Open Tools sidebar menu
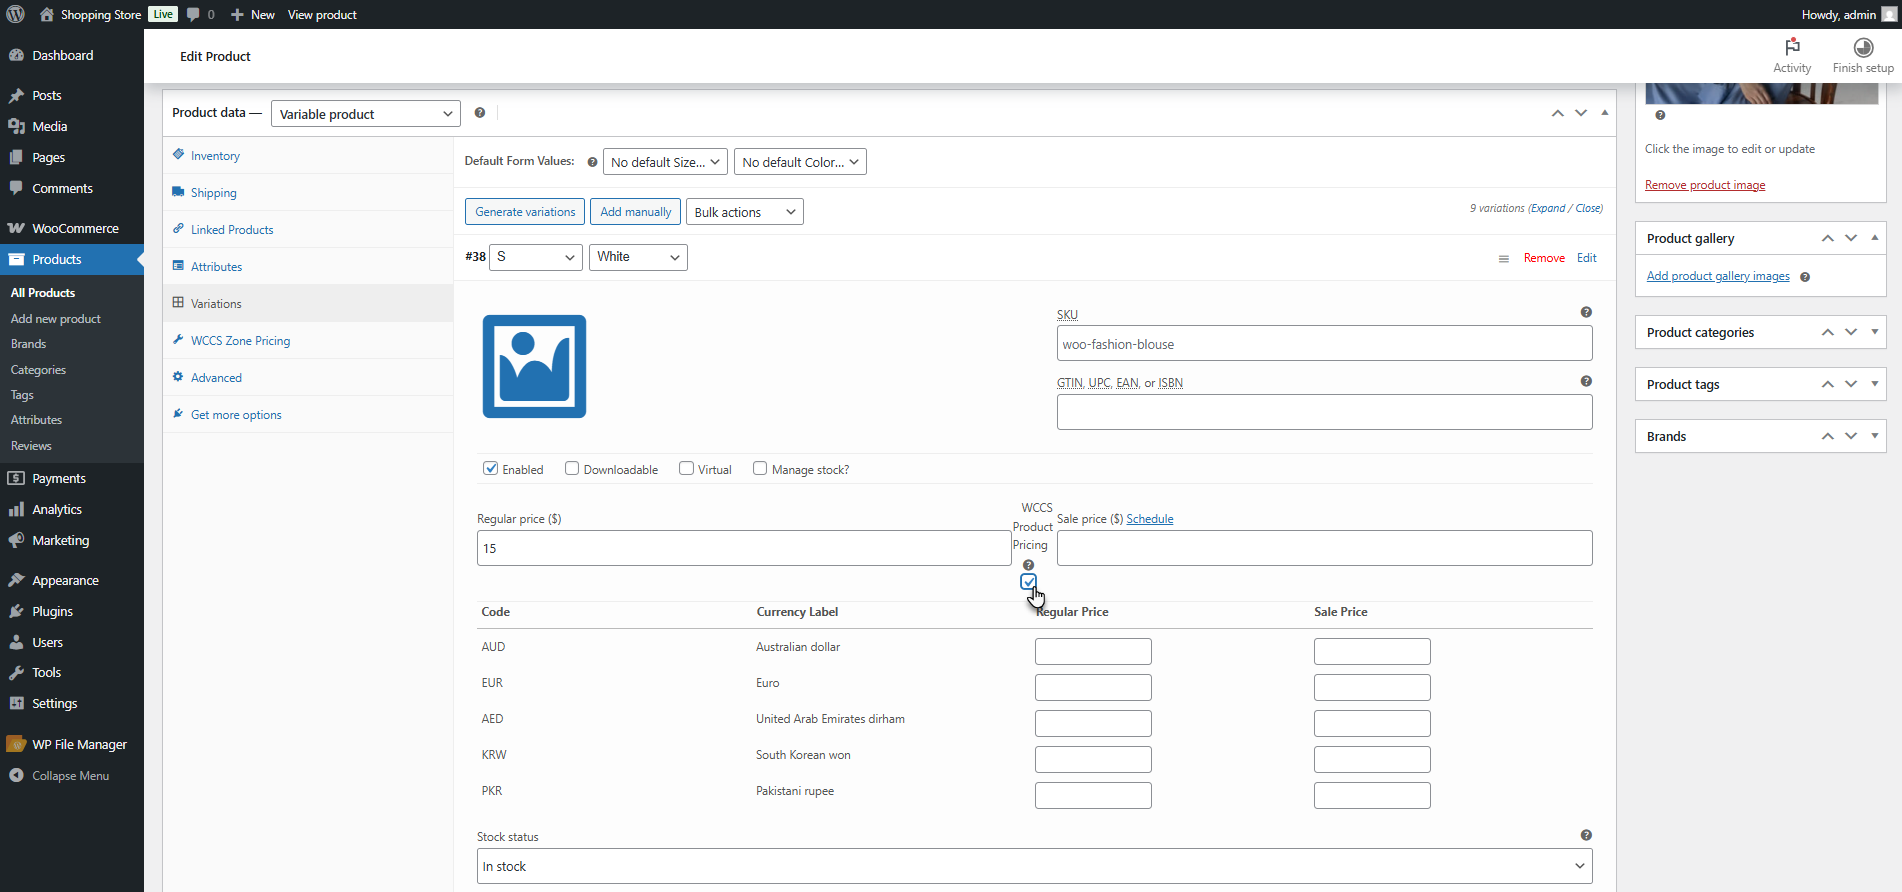The image size is (1902, 892). tap(72, 673)
